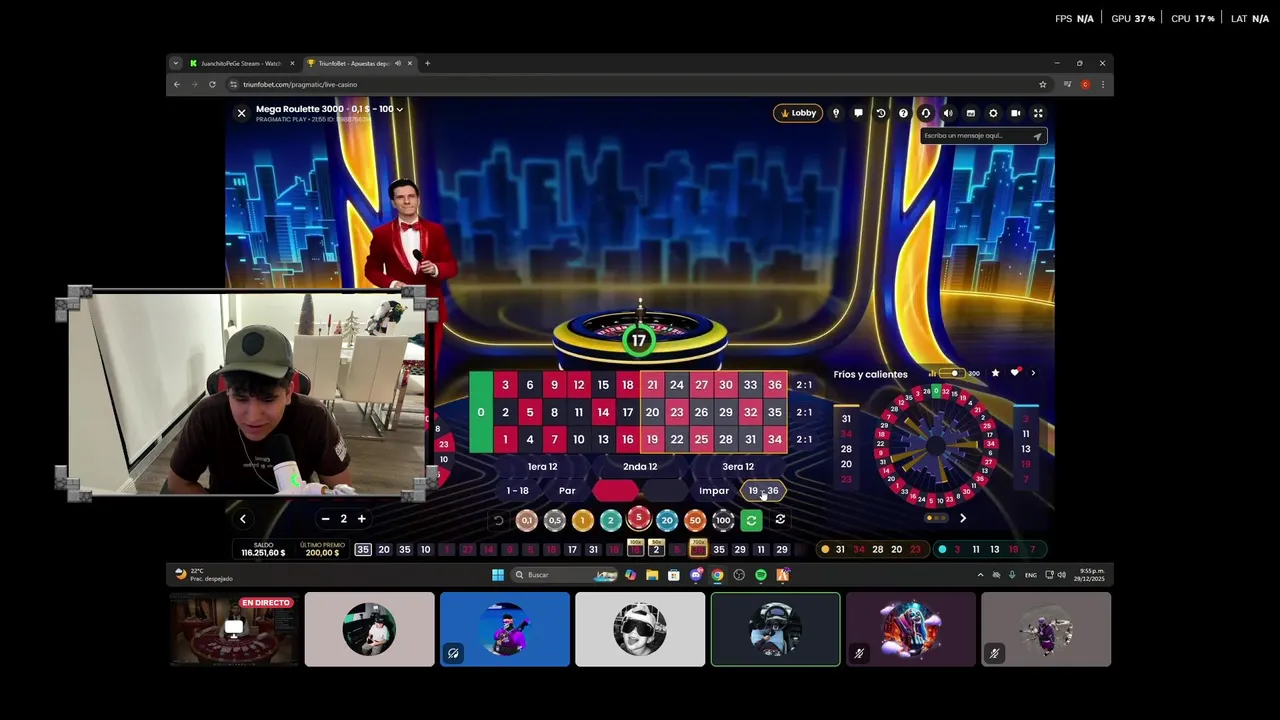Bet on 1era 12 dozen
The width and height of the screenshot is (1280, 720).
tap(542, 466)
